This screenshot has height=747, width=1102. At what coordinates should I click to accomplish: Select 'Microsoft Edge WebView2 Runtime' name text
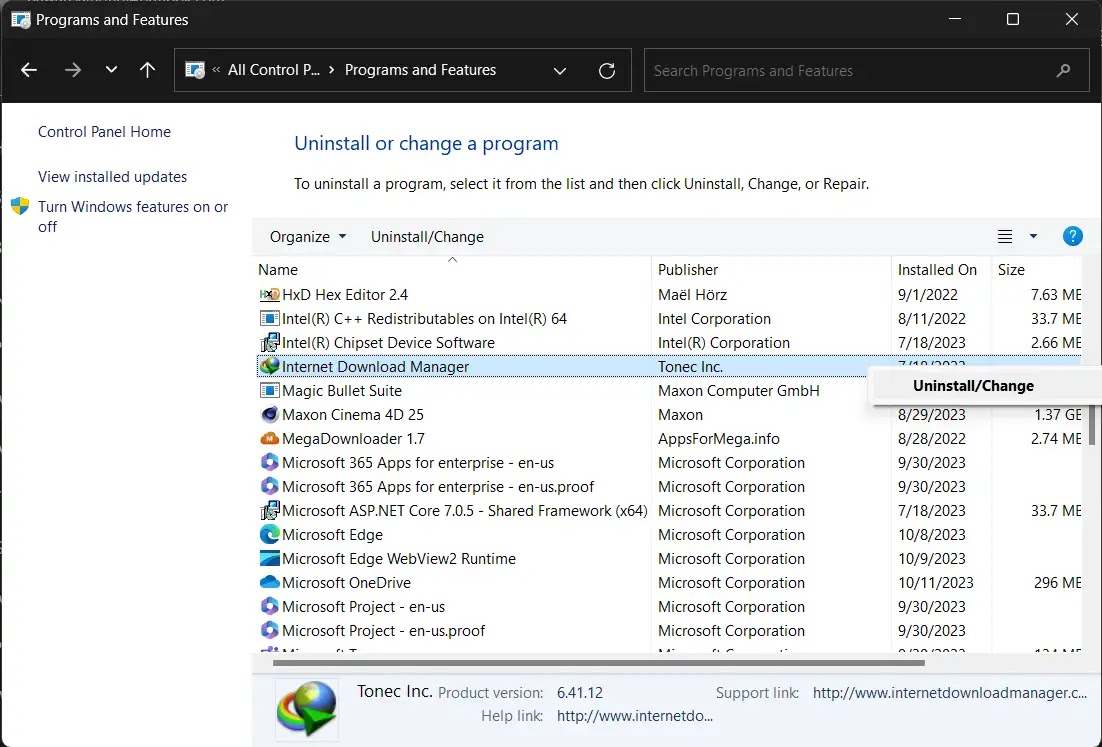click(x=399, y=559)
